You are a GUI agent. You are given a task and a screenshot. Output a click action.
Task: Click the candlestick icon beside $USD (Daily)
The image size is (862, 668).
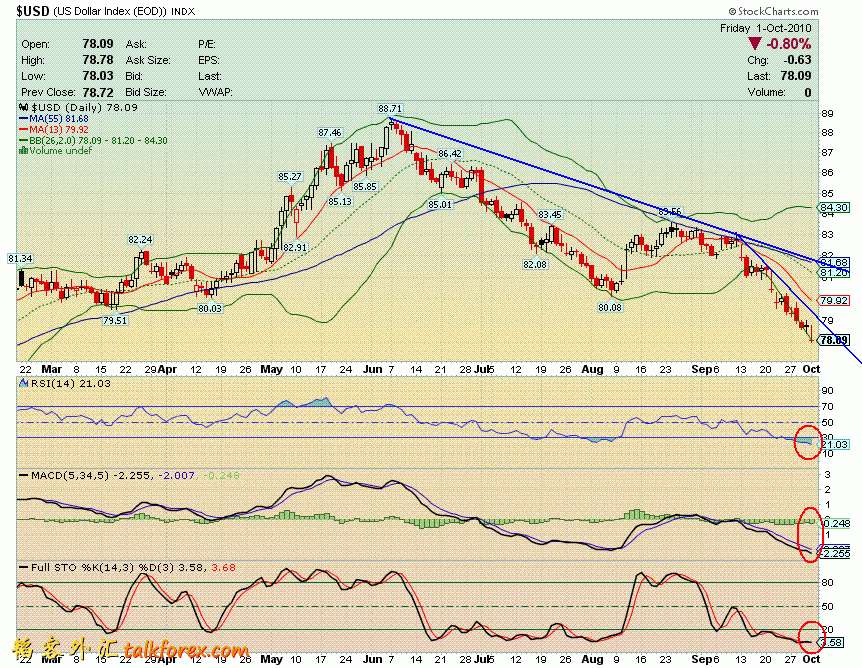click(24, 108)
